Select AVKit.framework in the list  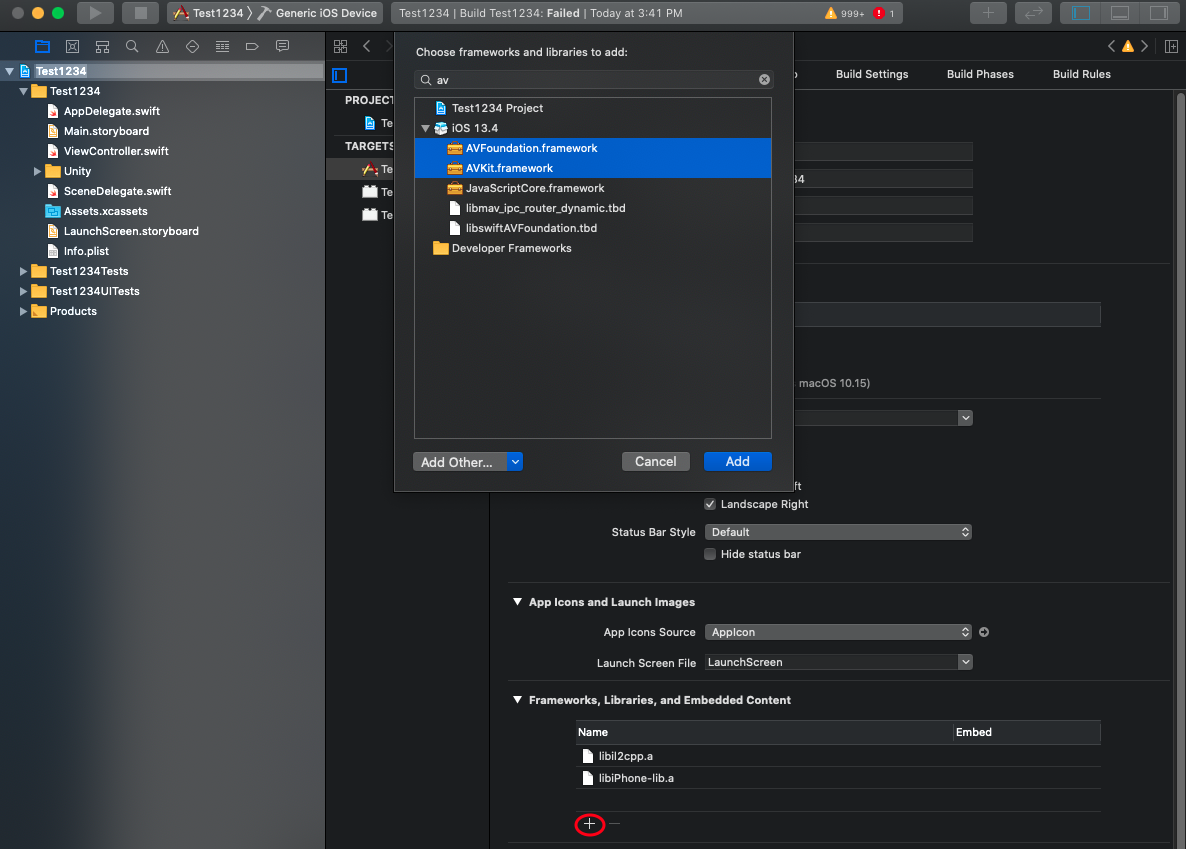[593, 168]
